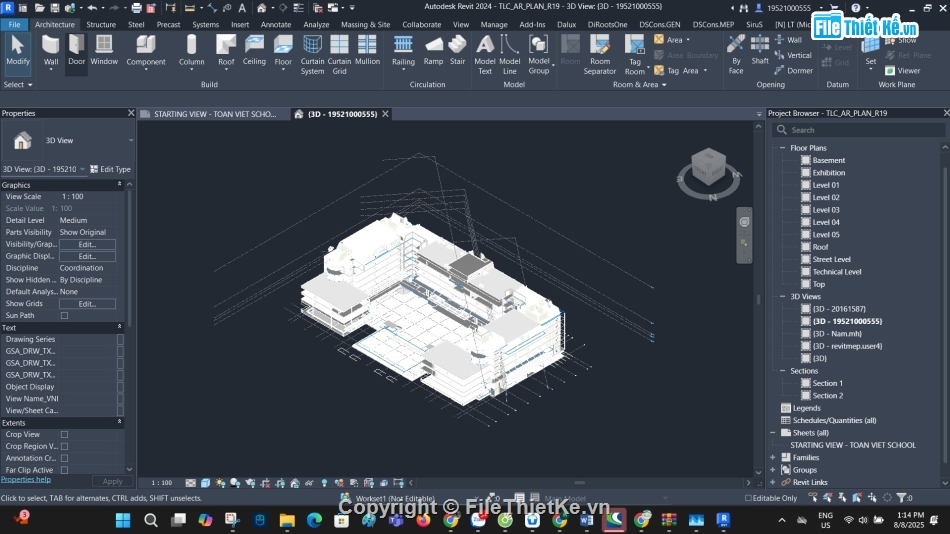
Task: Toggle the Sun Path checkbox
Action: coord(64,316)
